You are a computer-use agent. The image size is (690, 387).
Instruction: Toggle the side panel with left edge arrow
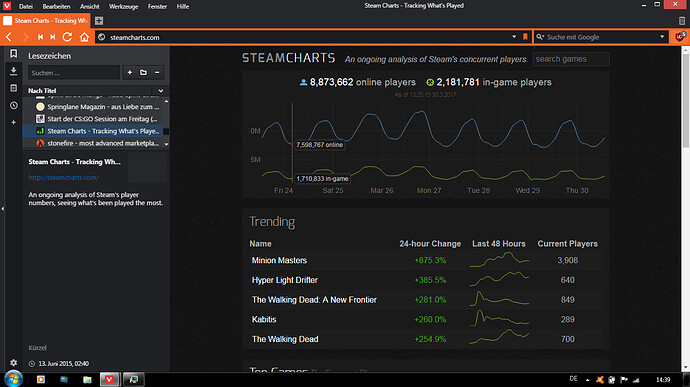(3, 208)
